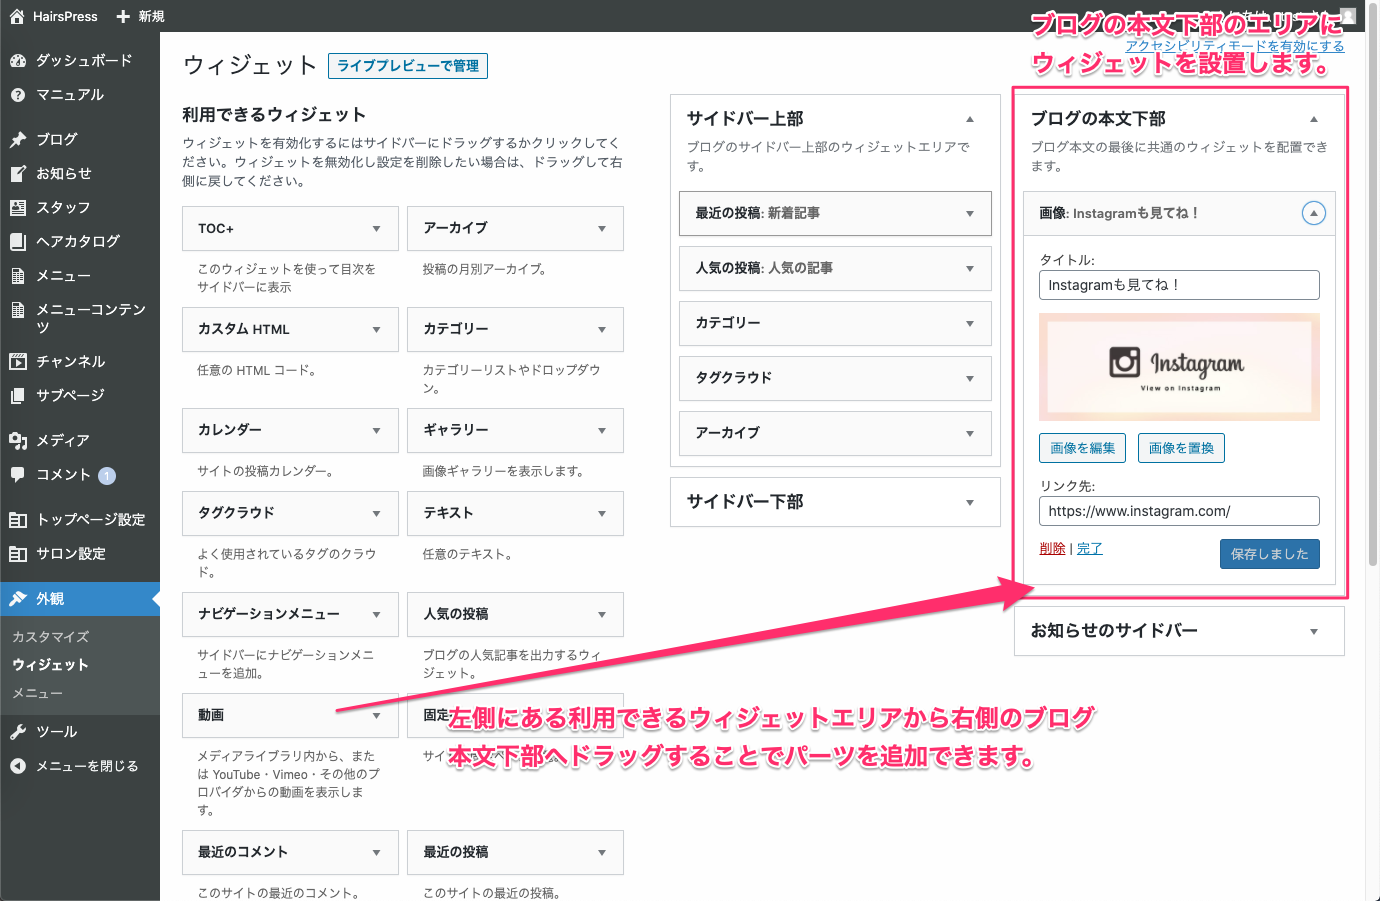Image resolution: width=1380 pixels, height=901 pixels.
Task: Click the Blog pushpin icon
Action: pyautogui.click(x=18, y=140)
